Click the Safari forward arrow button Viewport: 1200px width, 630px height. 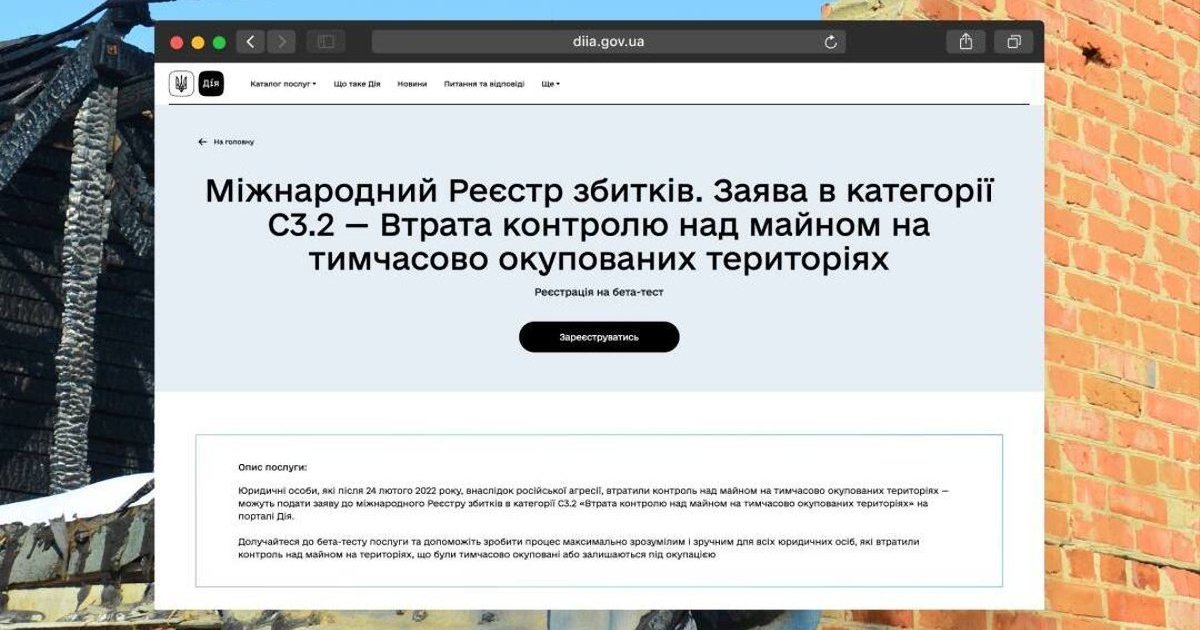point(281,42)
